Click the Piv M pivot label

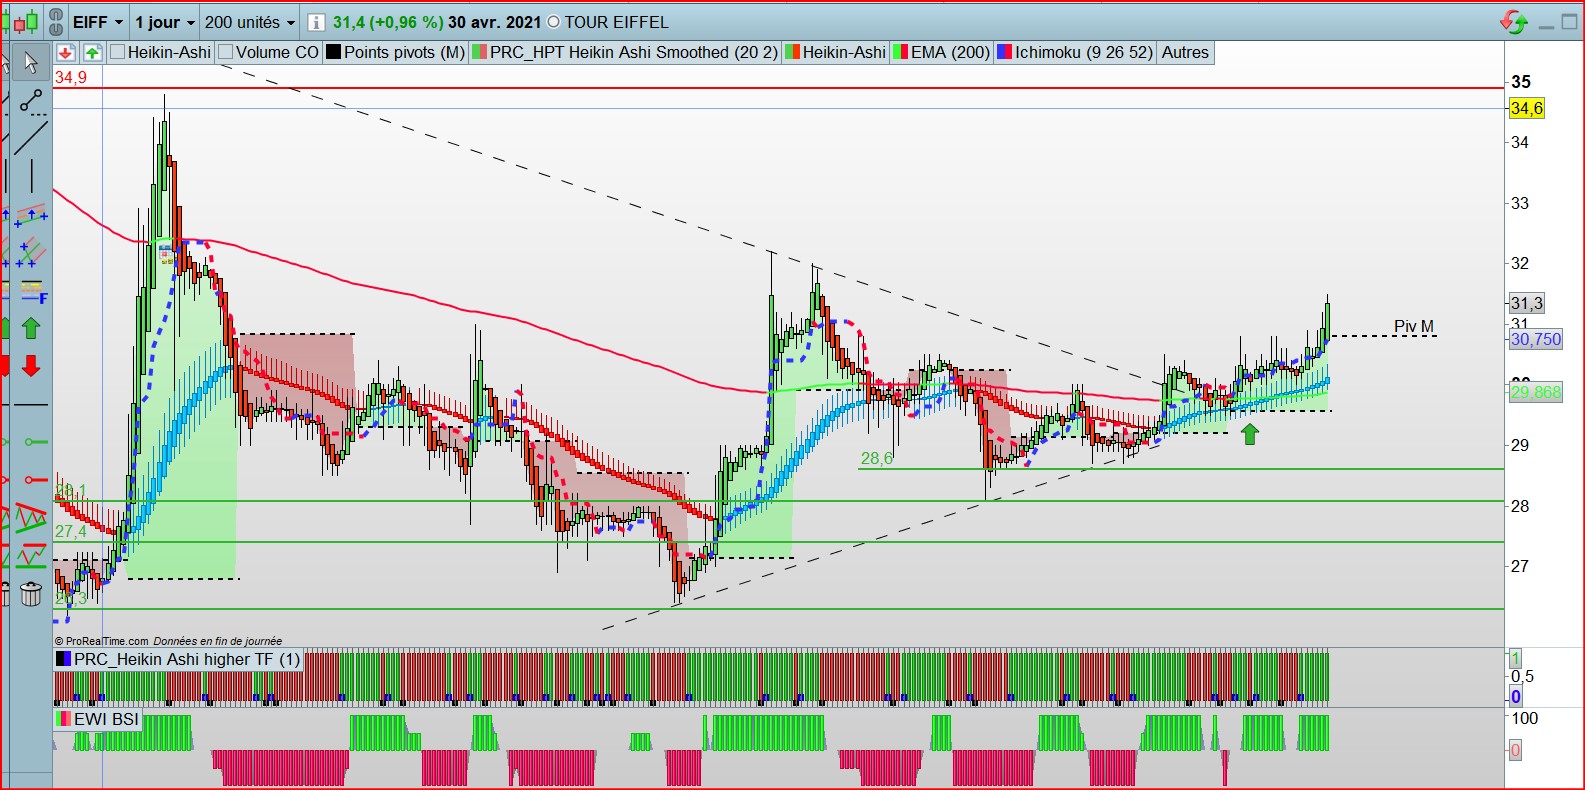click(x=1414, y=326)
